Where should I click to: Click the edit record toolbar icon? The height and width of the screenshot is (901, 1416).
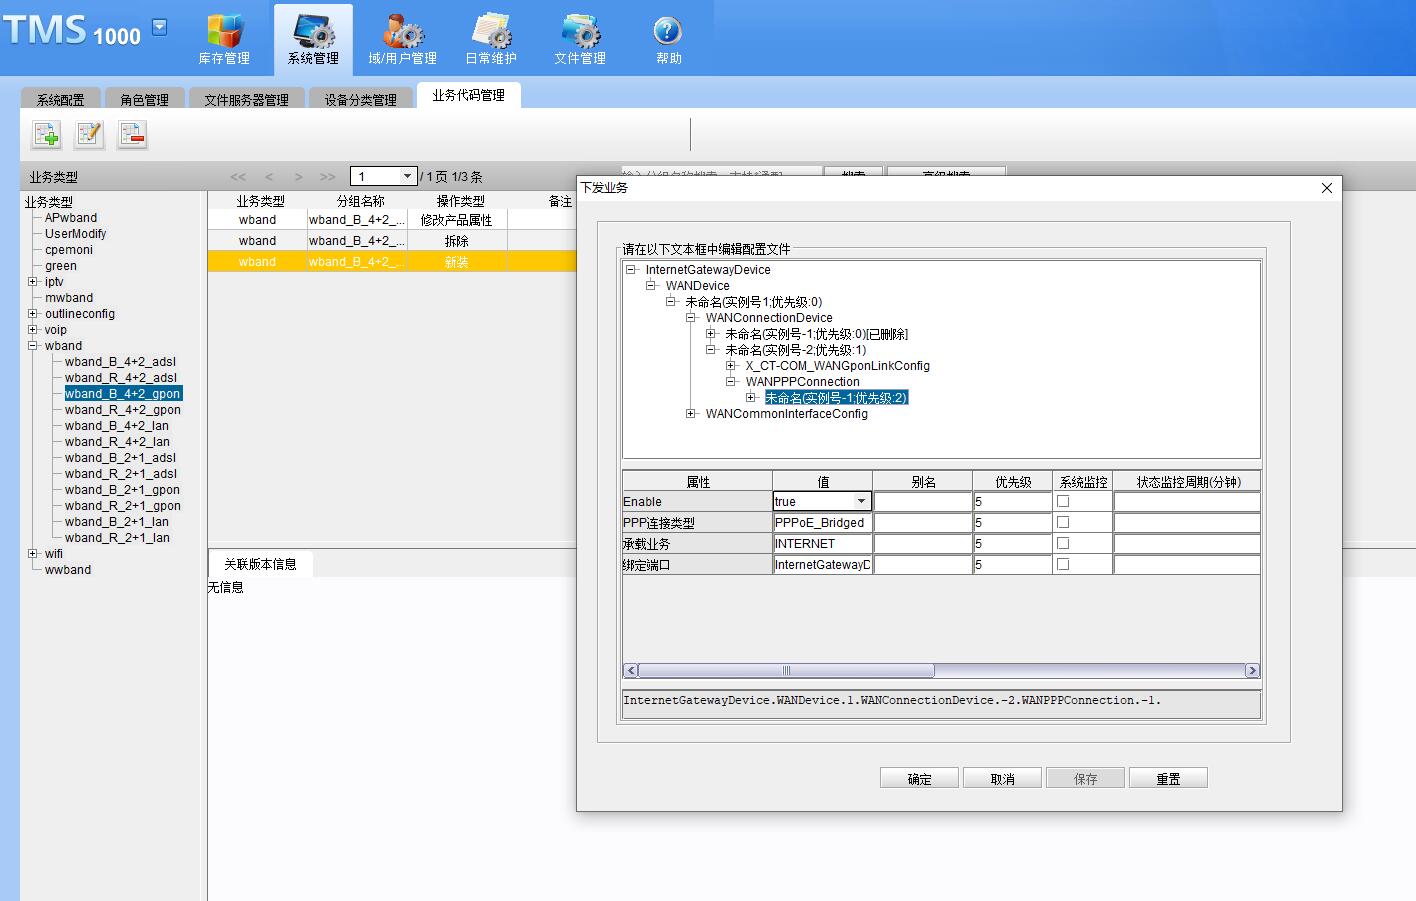(89, 134)
